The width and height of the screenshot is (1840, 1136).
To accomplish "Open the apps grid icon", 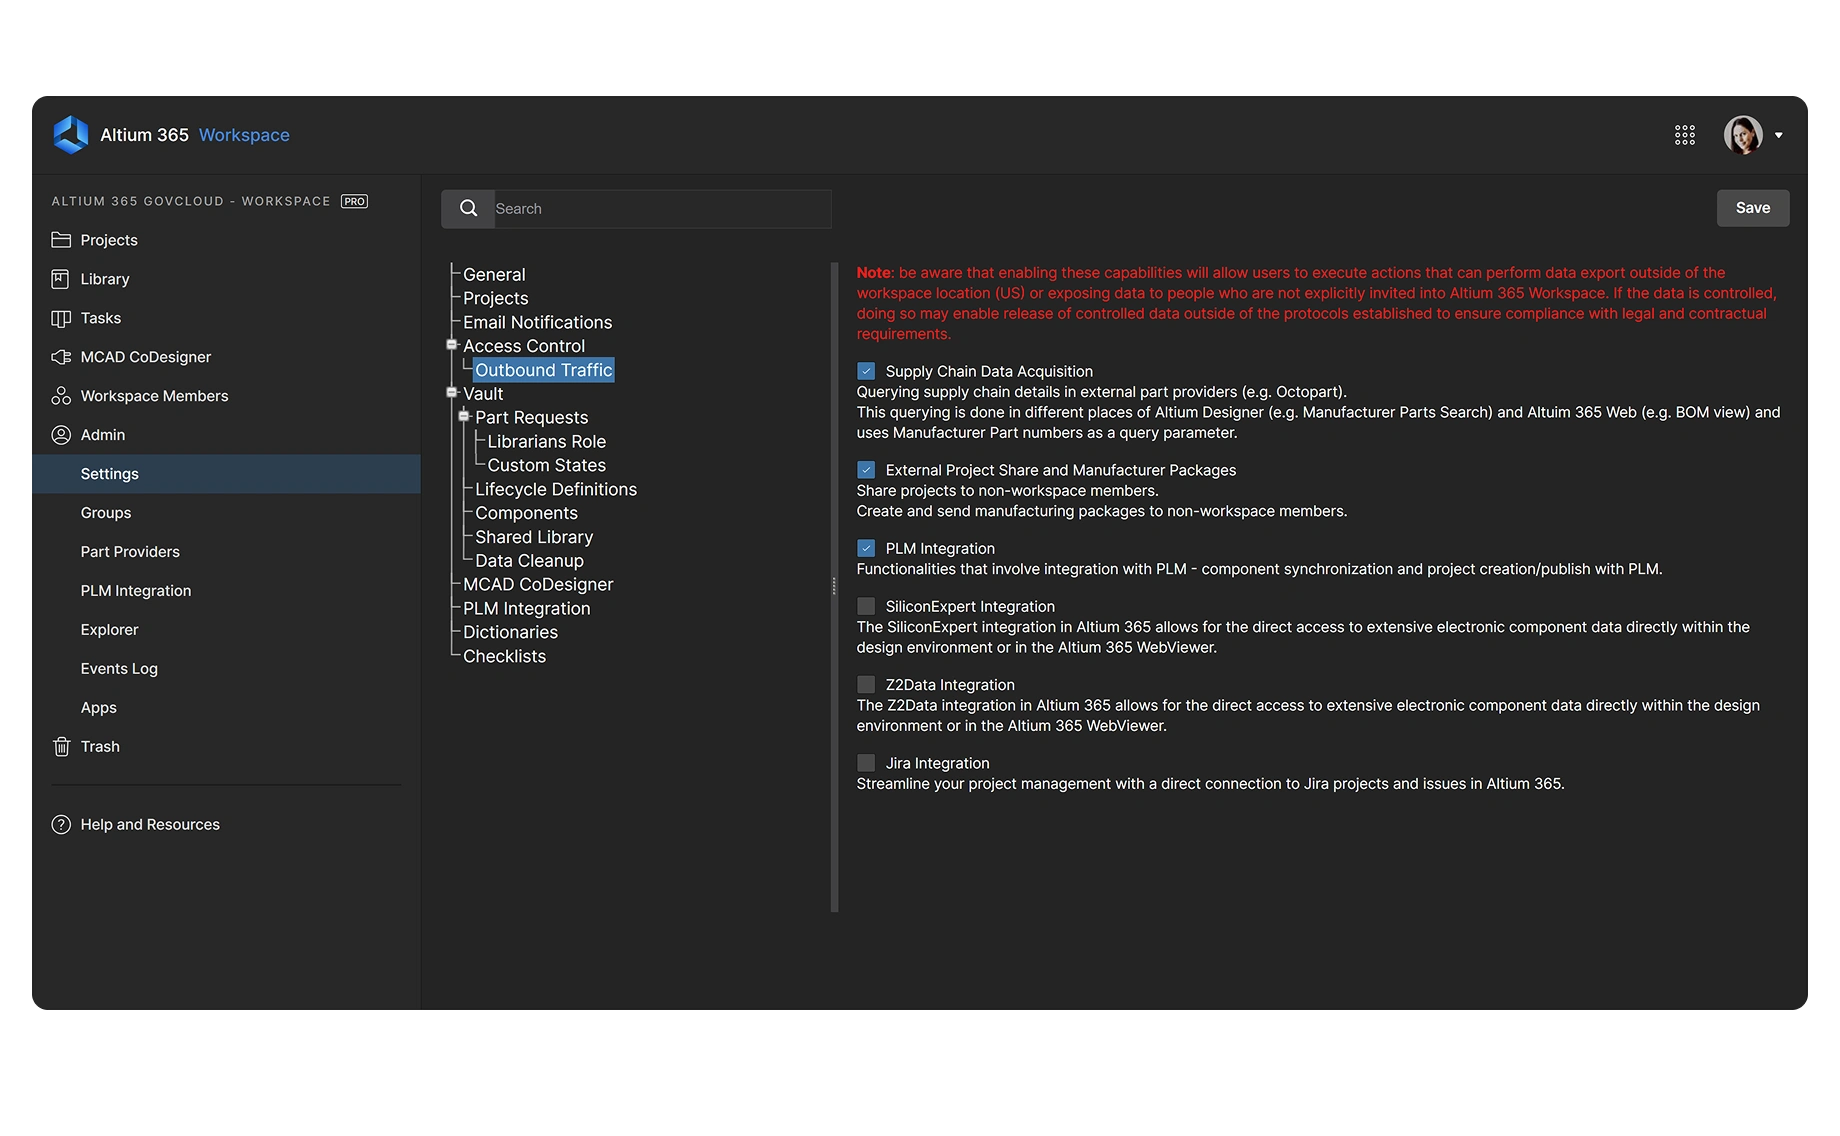I will (x=1685, y=135).
